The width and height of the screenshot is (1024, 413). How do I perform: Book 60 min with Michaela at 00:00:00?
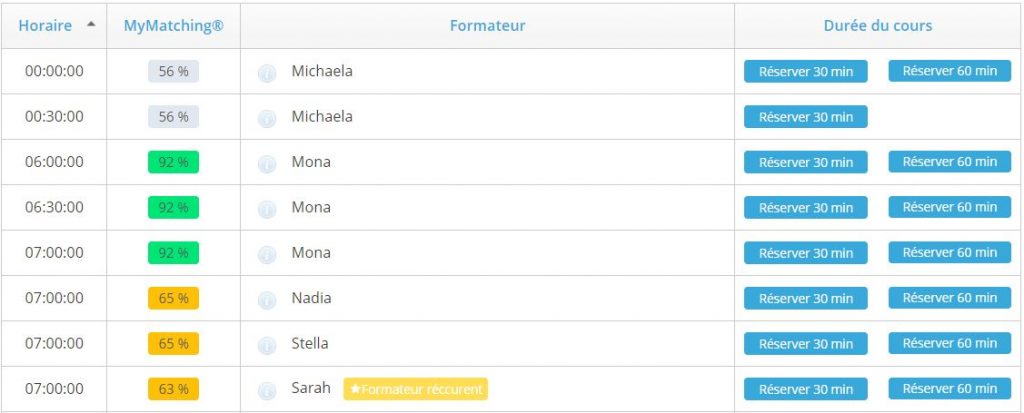(950, 71)
